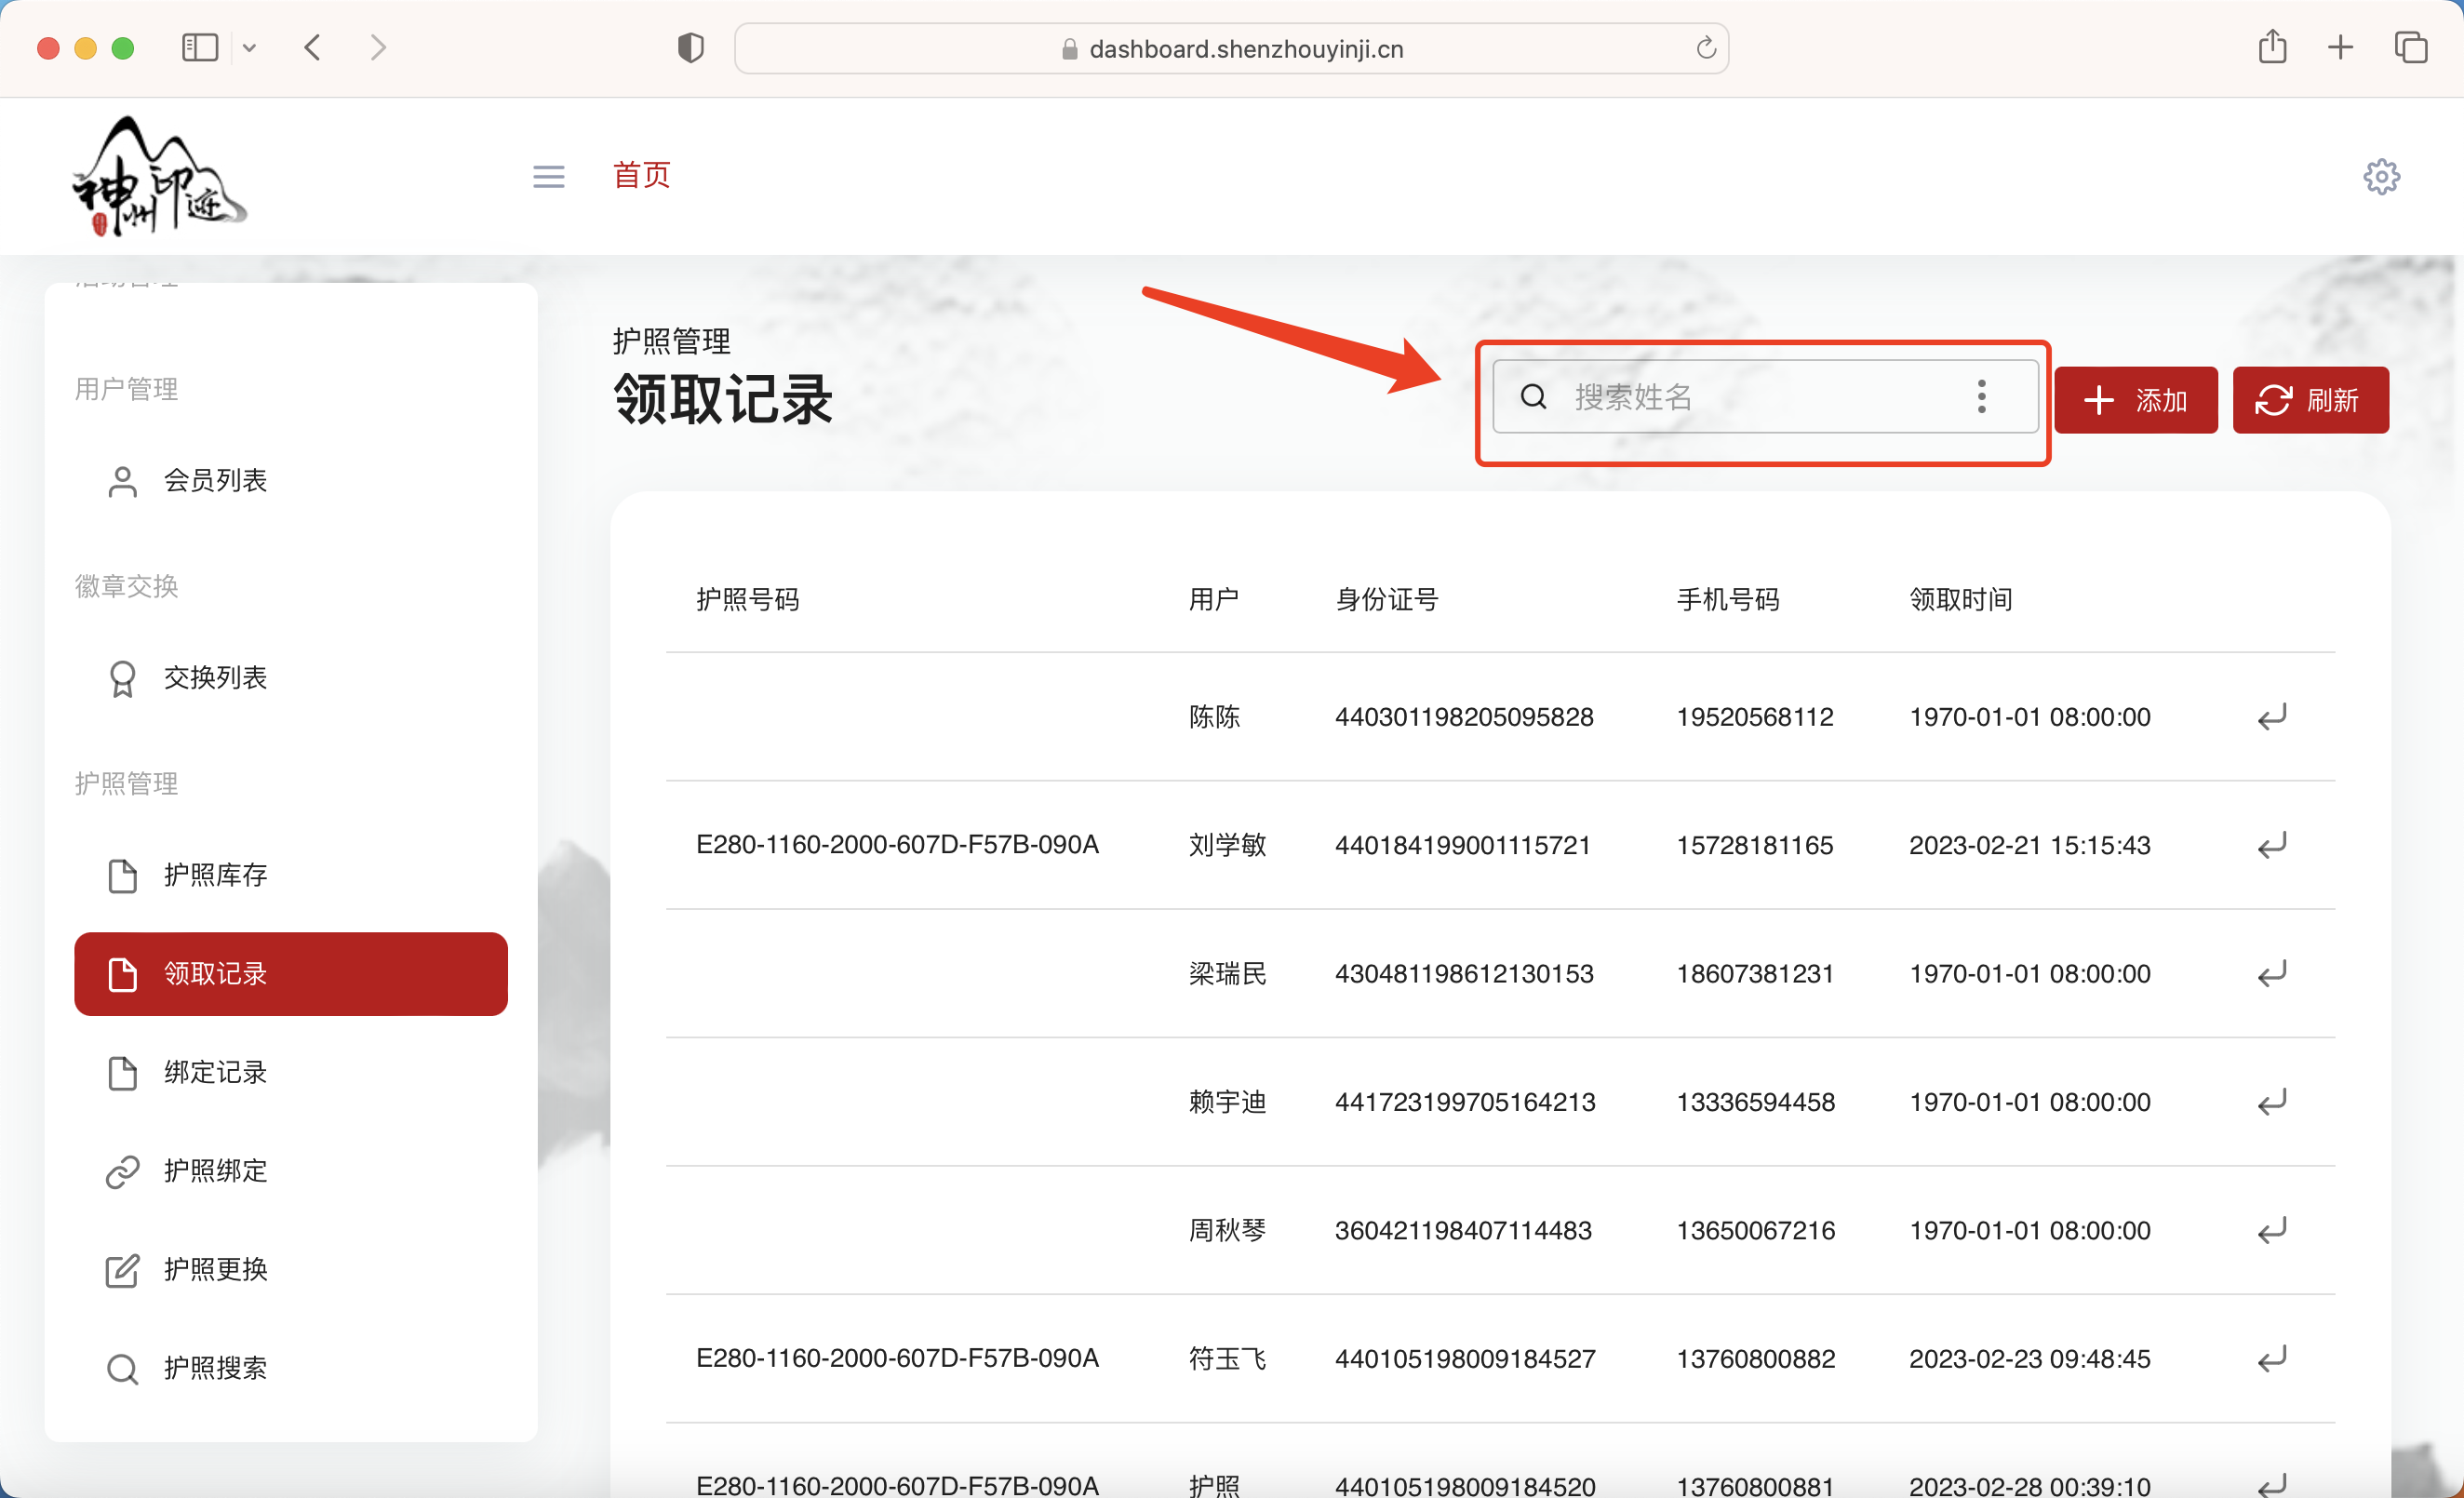Viewport: 2464px width, 1498px height.
Task: Open the settings gear in the page header
Action: click(2381, 176)
